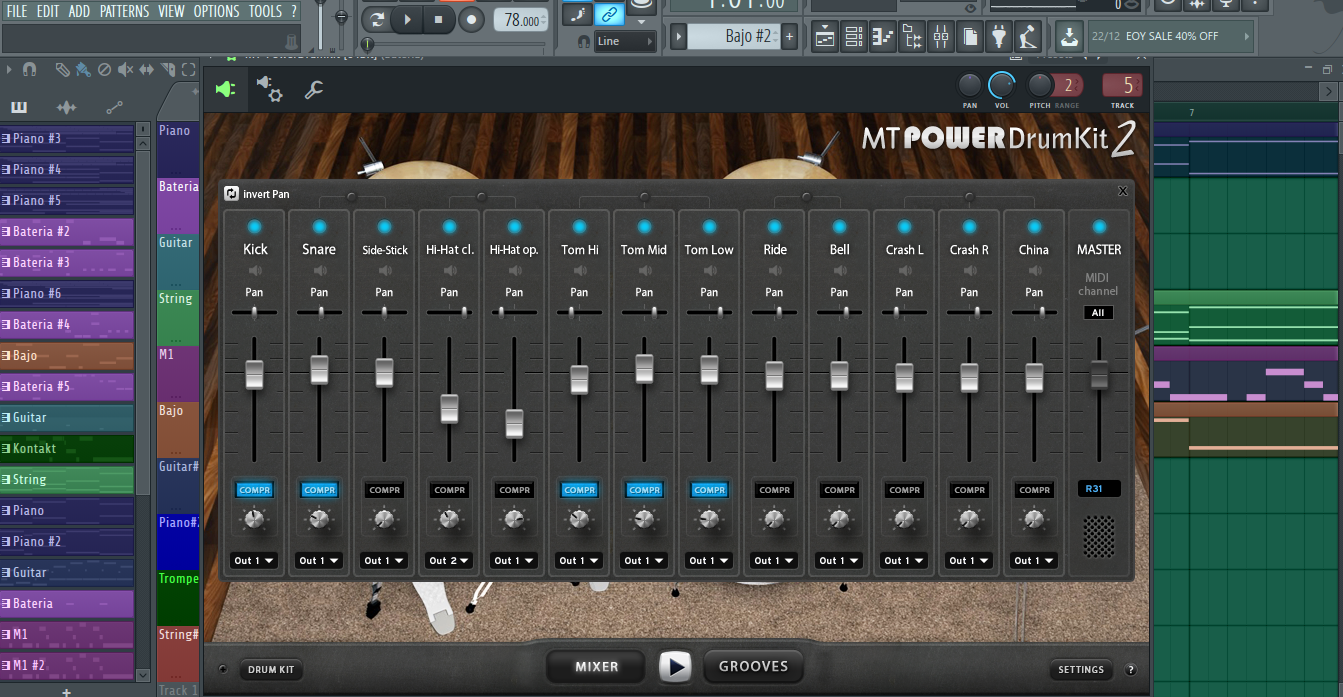Select the delete tool in playlist toolbar
1343x697 pixels.
coord(104,69)
